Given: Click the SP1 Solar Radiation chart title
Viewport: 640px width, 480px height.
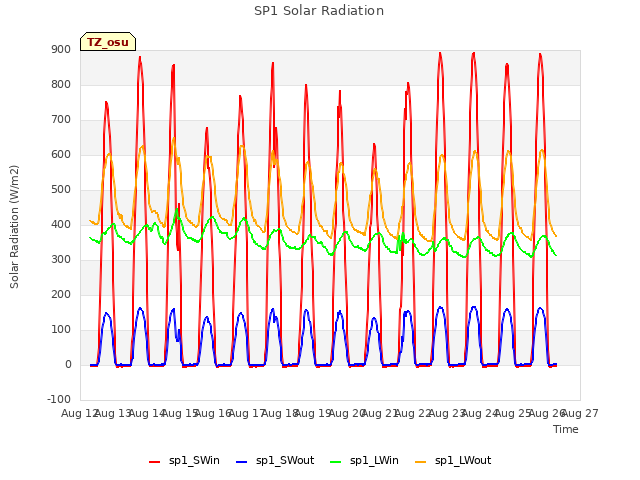Looking at the screenshot, I should [x=319, y=11].
